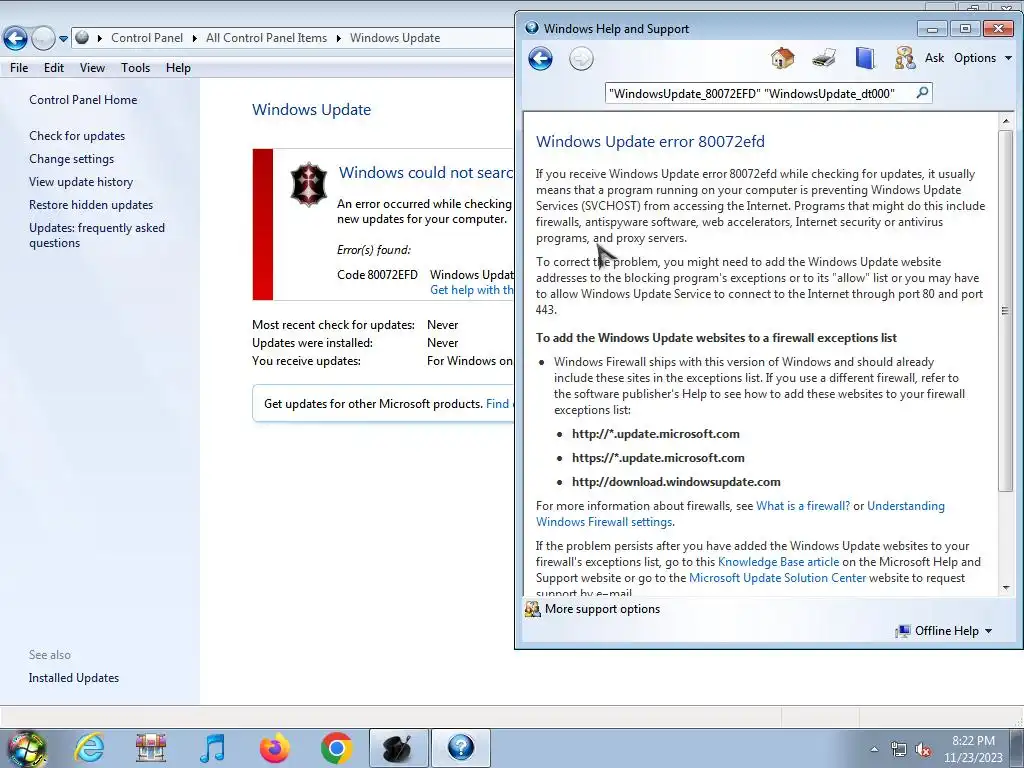Open the Help menu

[x=178, y=68]
